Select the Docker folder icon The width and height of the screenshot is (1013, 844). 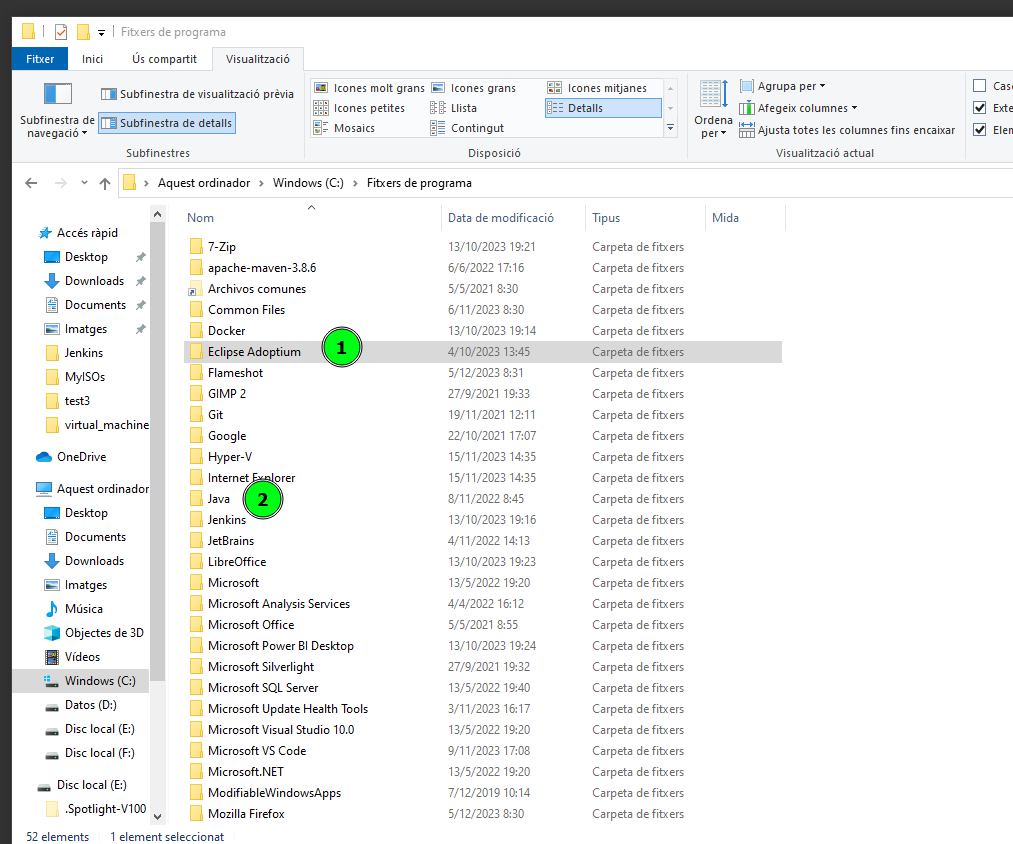pyautogui.click(x=196, y=331)
